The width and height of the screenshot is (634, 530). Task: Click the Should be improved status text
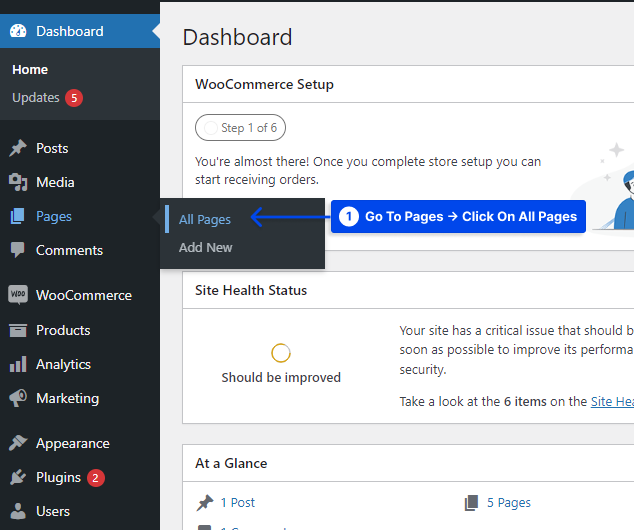(x=281, y=378)
